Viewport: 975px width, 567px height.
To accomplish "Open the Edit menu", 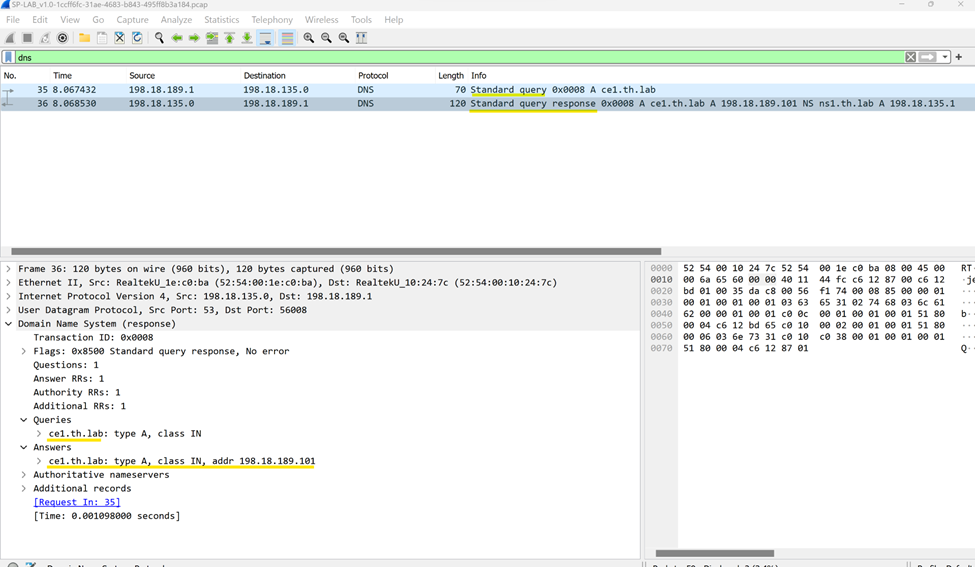I will pos(40,20).
